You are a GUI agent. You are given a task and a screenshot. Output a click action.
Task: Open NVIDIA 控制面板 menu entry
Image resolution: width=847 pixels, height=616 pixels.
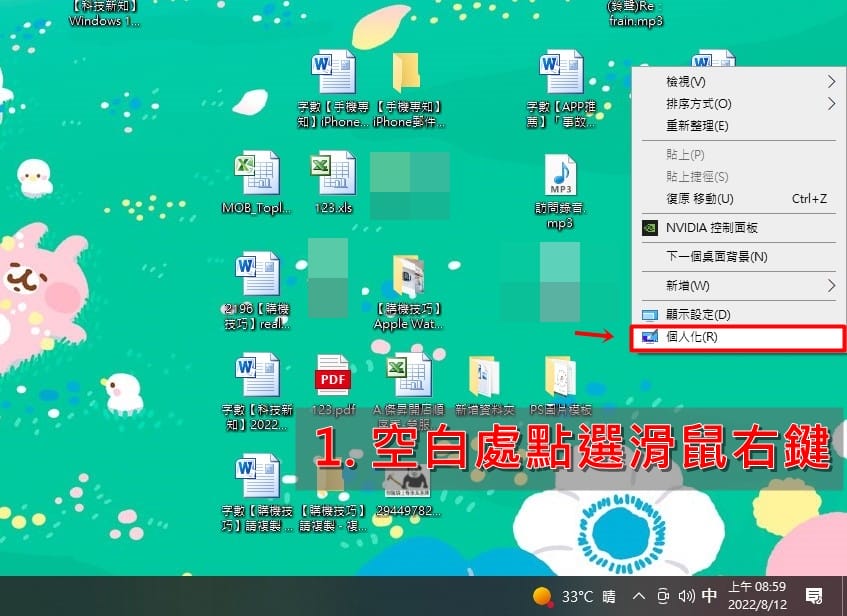[739, 227]
